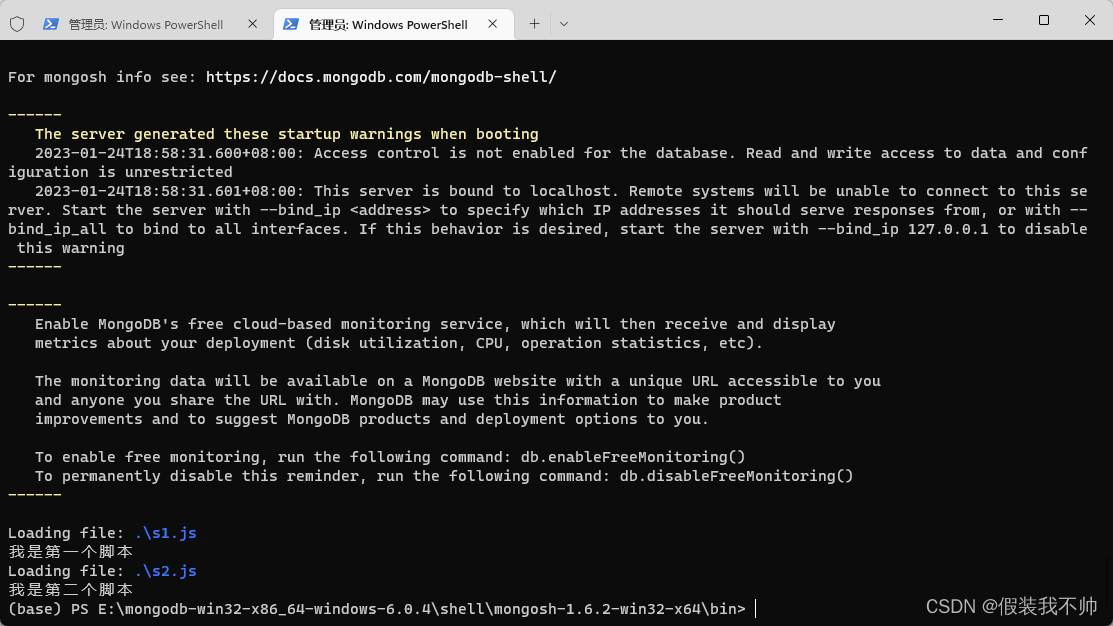The width and height of the screenshot is (1113, 626).
Task: Minimize the Windows Terminal window
Action: (x=998, y=20)
